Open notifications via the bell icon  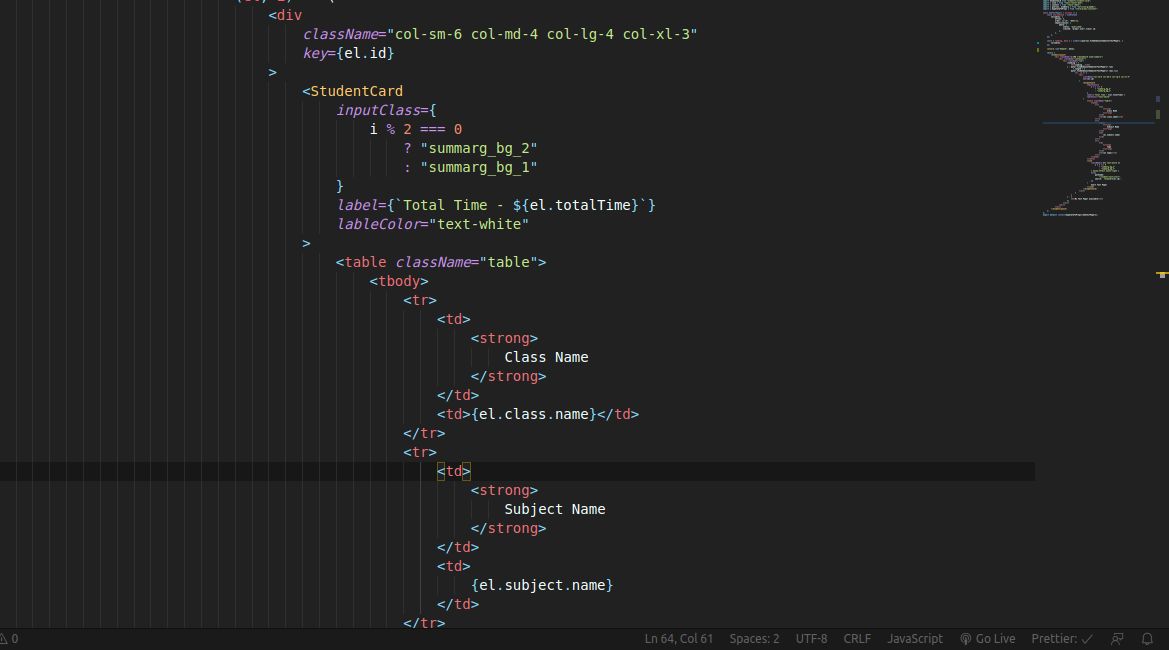click(1147, 638)
